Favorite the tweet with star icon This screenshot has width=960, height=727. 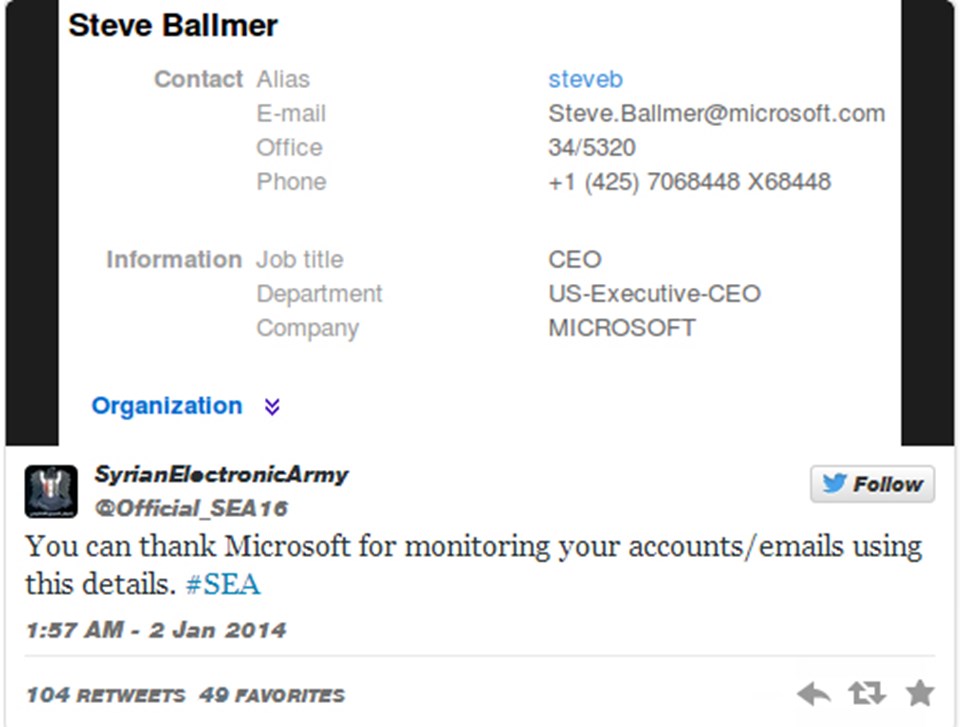coord(920,693)
